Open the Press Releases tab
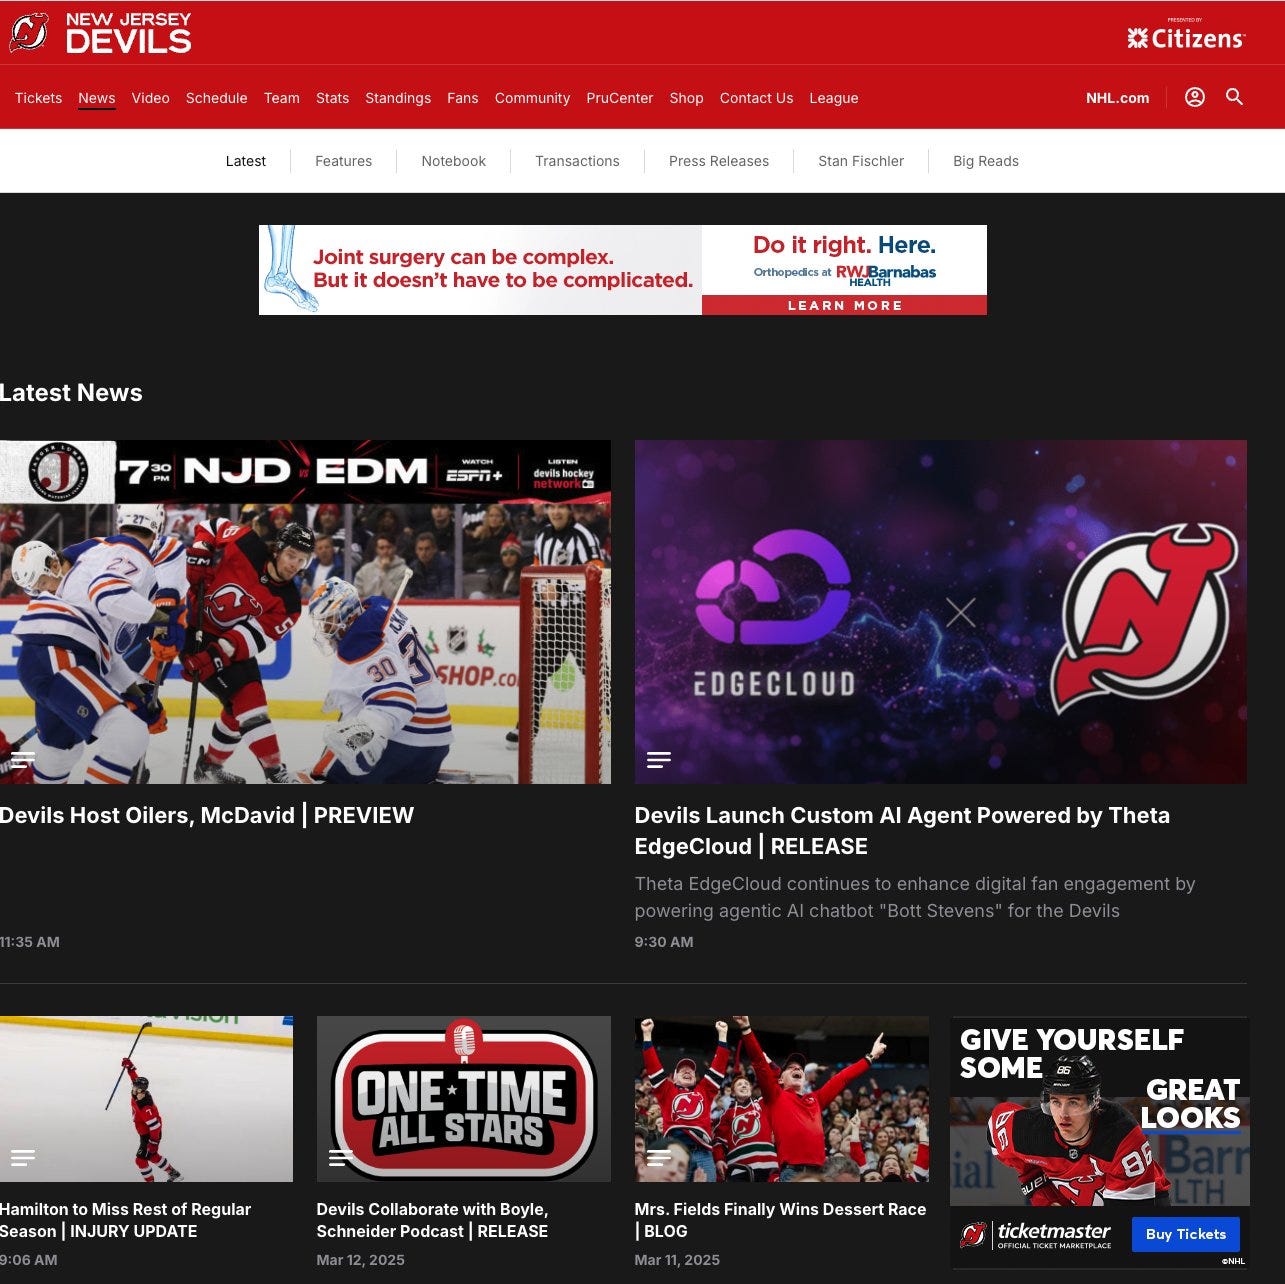Image resolution: width=1285 pixels, height=1284 pixels. pyautogui.click(x=719, y=161)
